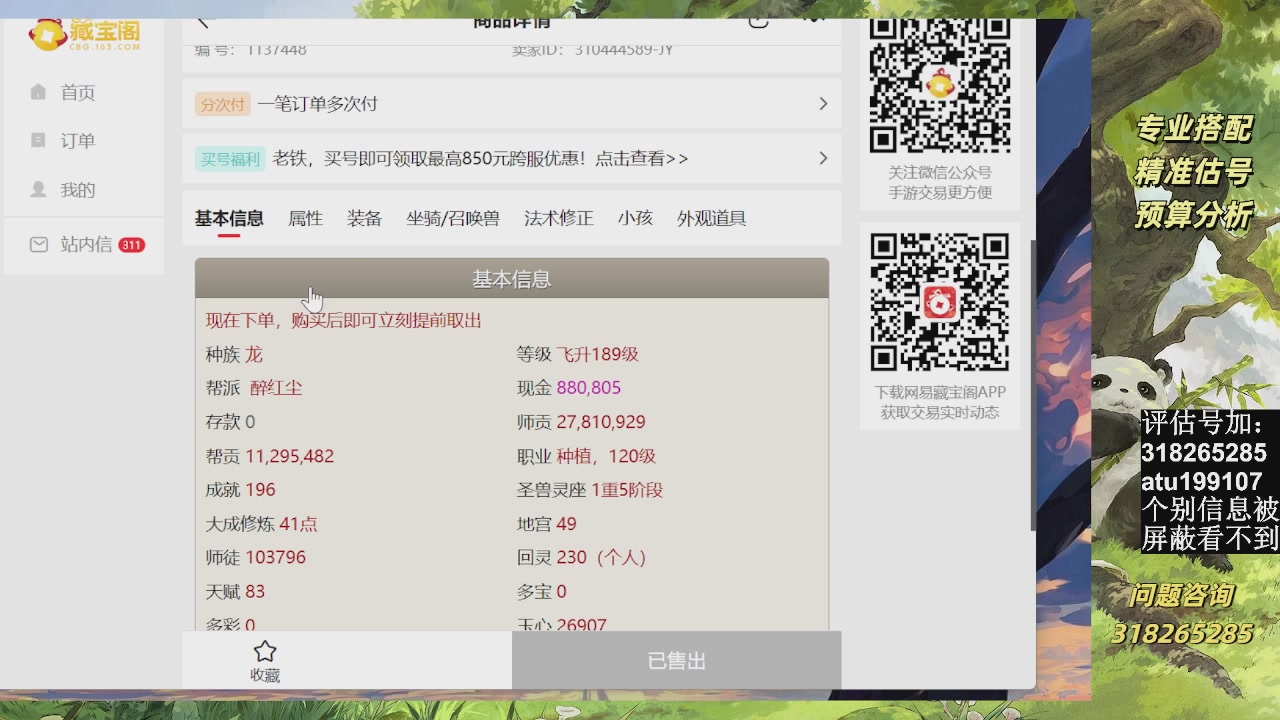Open the 小孩 tab
The width and height of the screenshot is (1280, 720).
click(634, 218)
